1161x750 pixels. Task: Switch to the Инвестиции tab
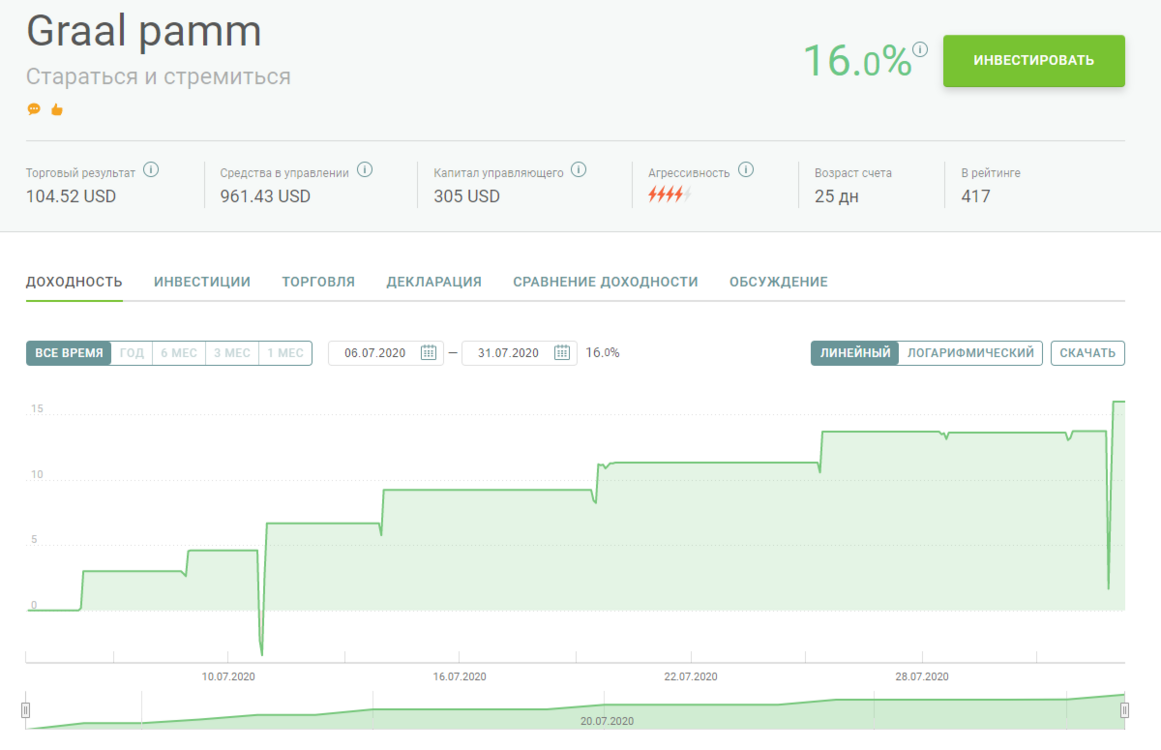coord(202,282)
